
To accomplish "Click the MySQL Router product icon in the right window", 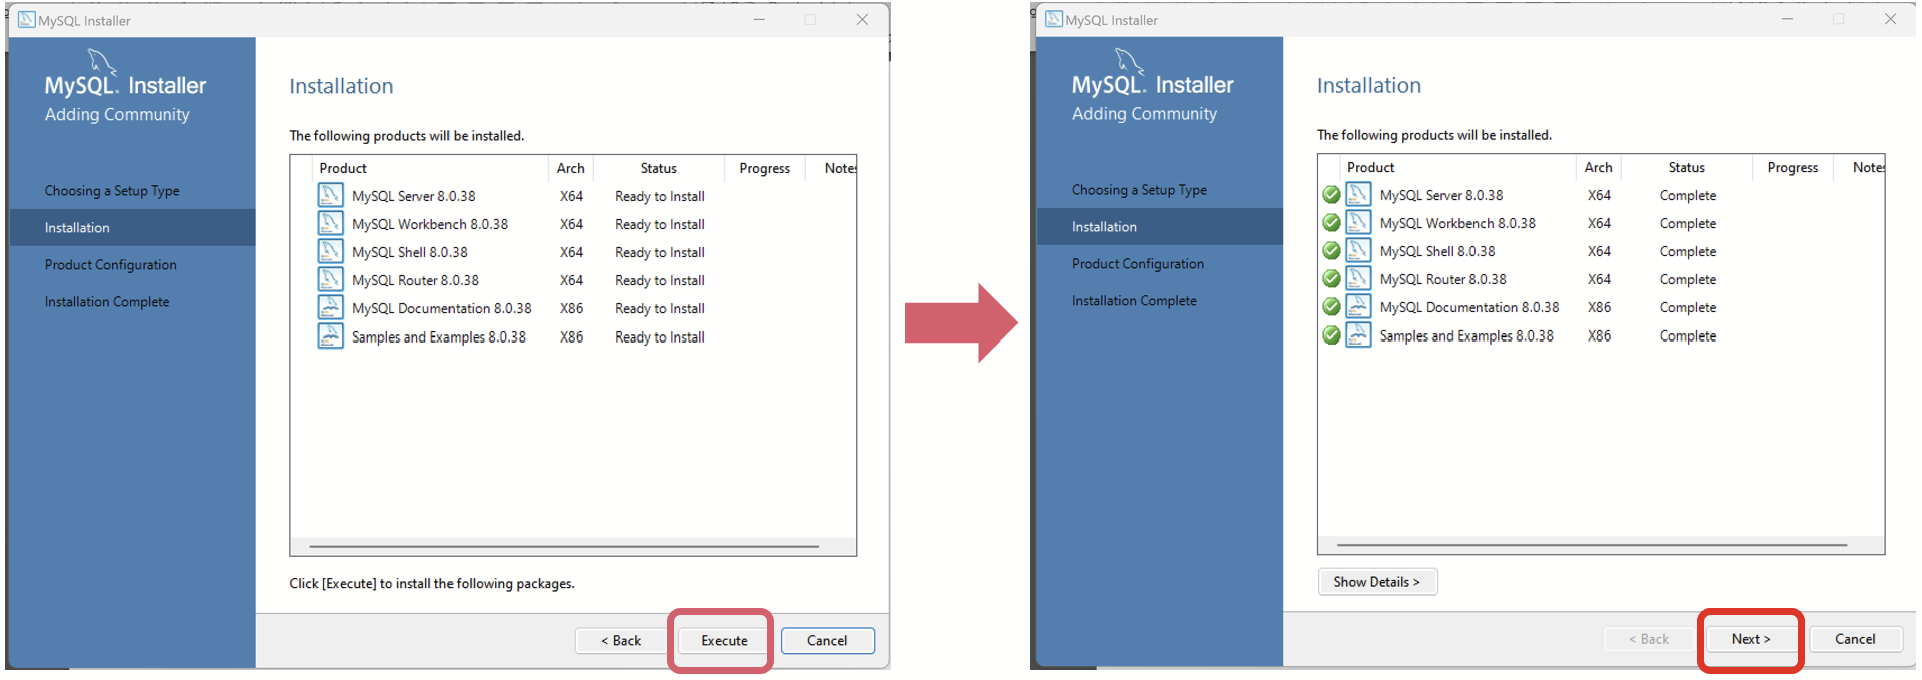I will pos(1358,278).
